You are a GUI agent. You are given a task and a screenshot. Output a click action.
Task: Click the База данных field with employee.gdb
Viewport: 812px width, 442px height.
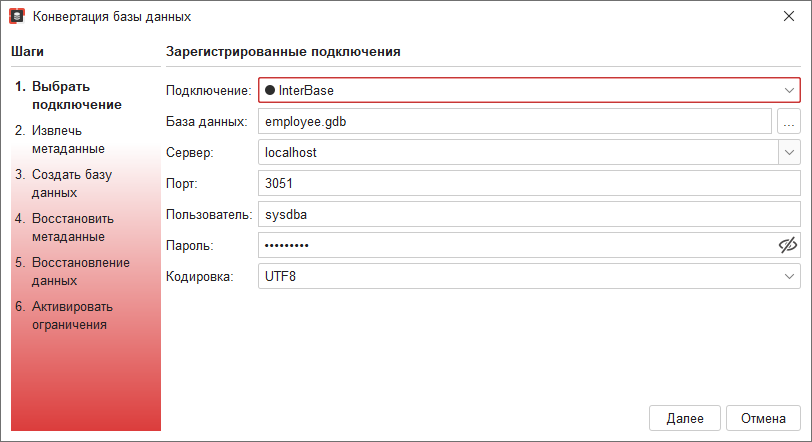(x=514, y=121)
